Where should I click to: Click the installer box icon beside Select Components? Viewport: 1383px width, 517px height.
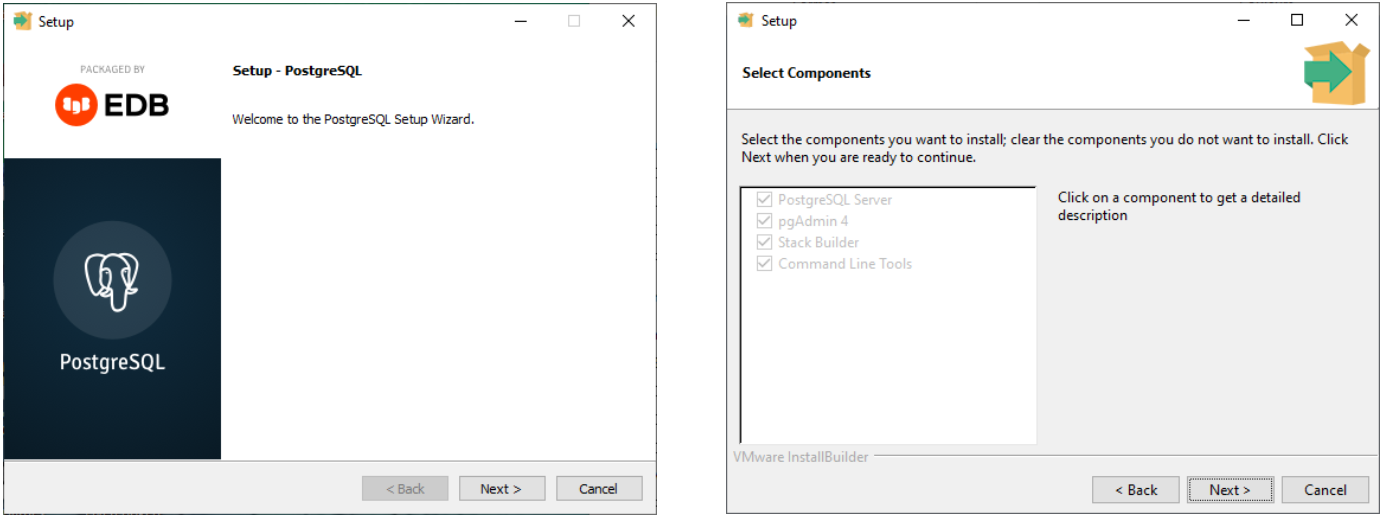1336,73
